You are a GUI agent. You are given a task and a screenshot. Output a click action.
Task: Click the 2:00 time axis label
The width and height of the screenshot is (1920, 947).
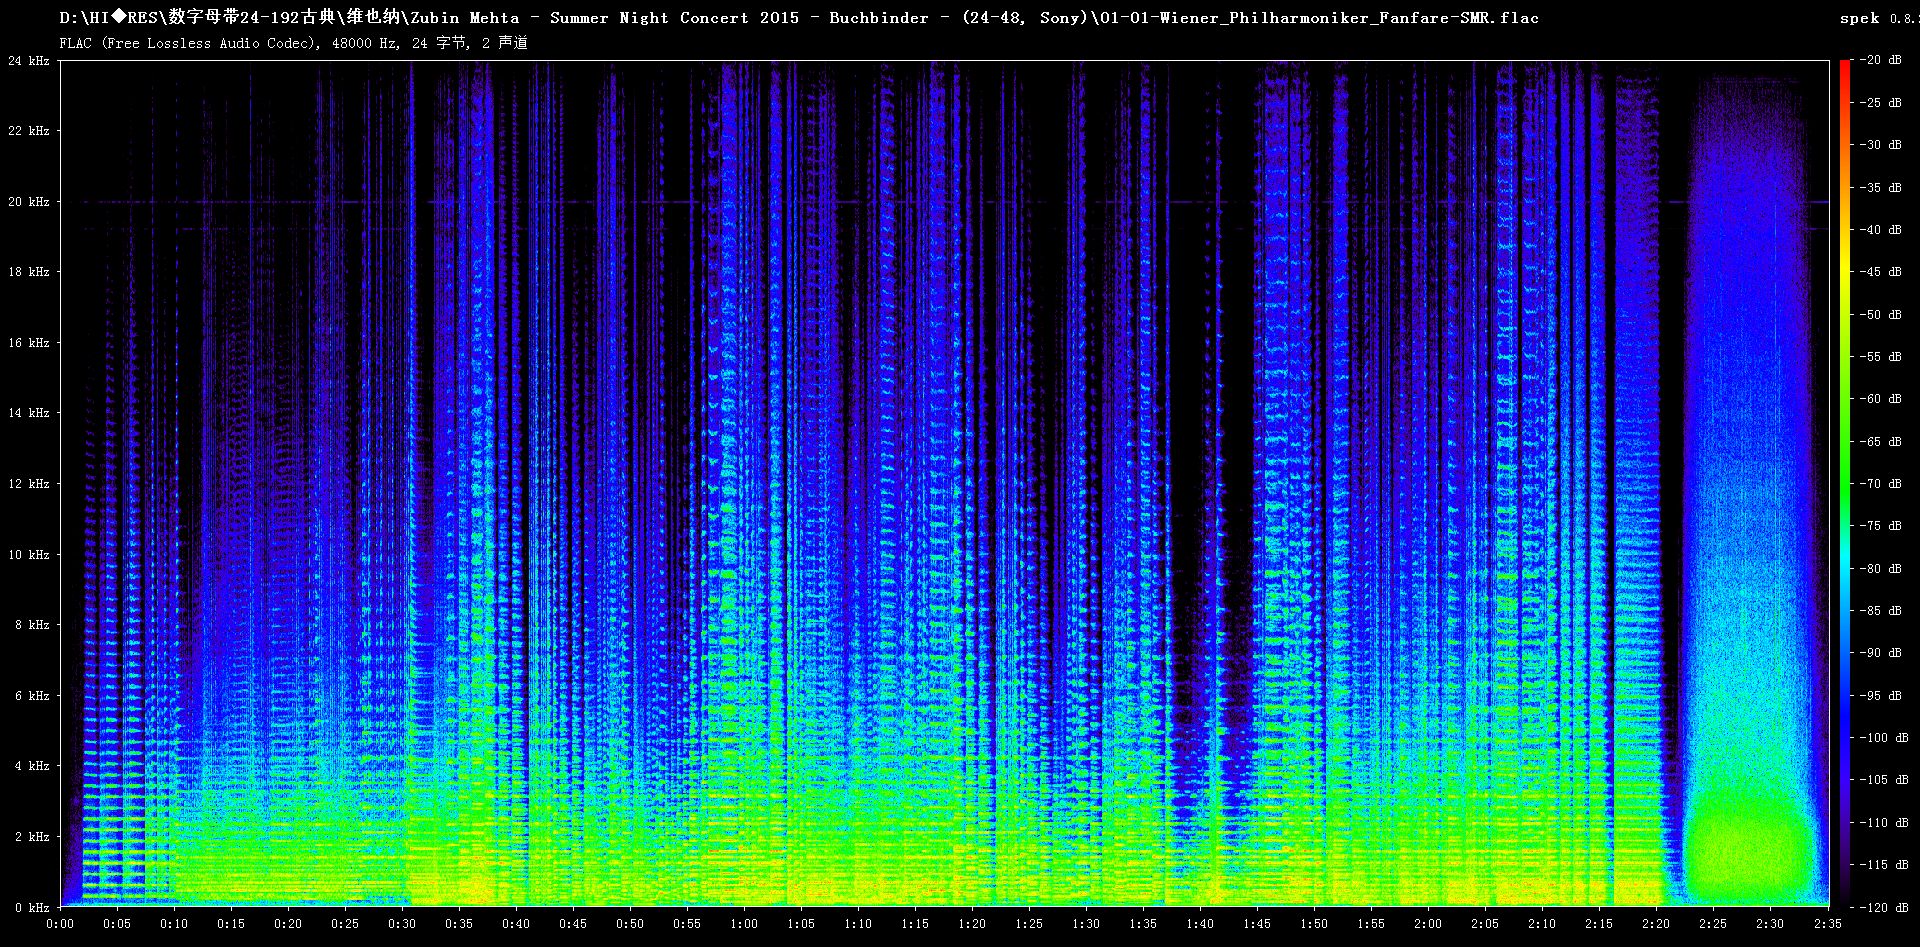[x=1428, y=924]
